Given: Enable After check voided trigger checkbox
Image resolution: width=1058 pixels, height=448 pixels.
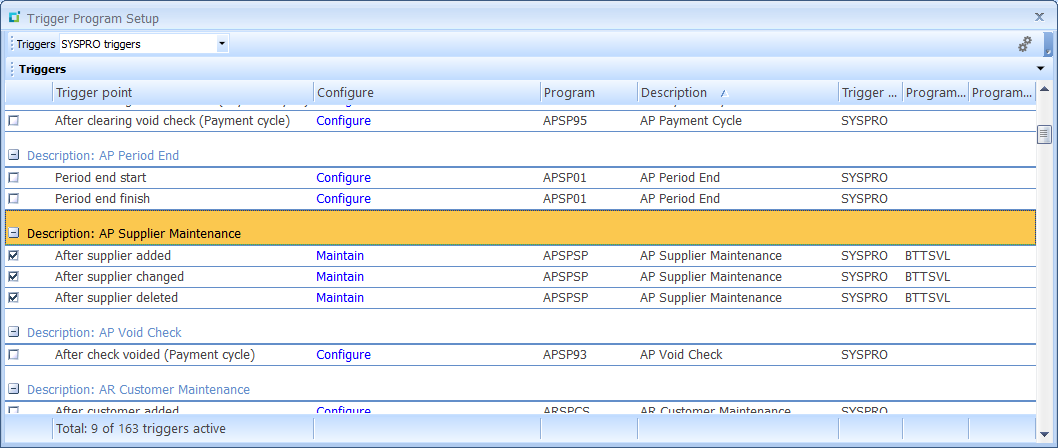Looking at the screenshot, I should (14, 355).
